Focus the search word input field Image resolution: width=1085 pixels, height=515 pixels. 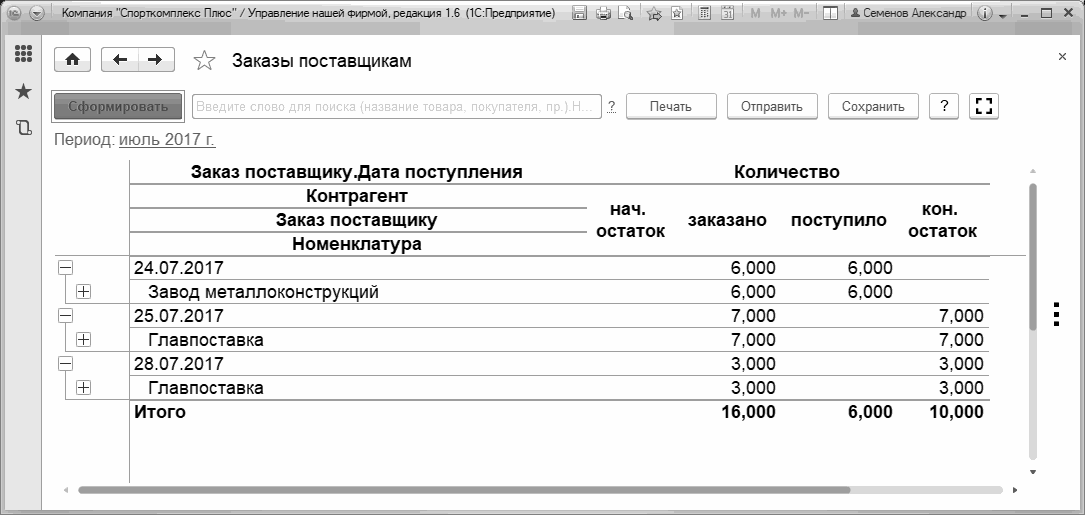[x=396, y=107]
